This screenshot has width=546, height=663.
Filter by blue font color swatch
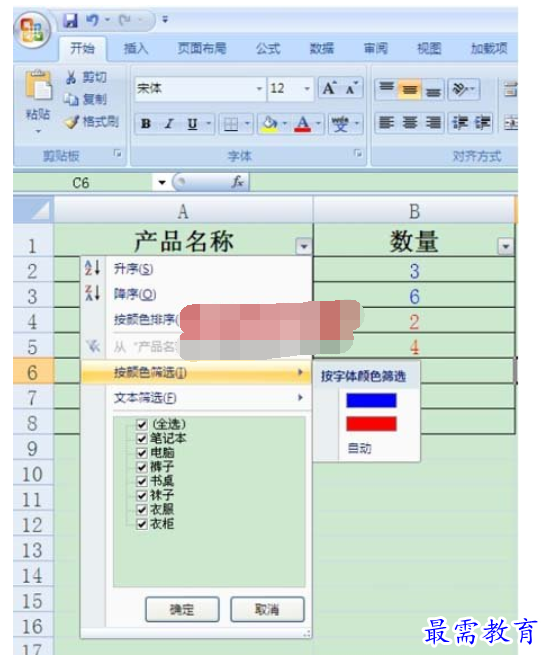point(371,400)
